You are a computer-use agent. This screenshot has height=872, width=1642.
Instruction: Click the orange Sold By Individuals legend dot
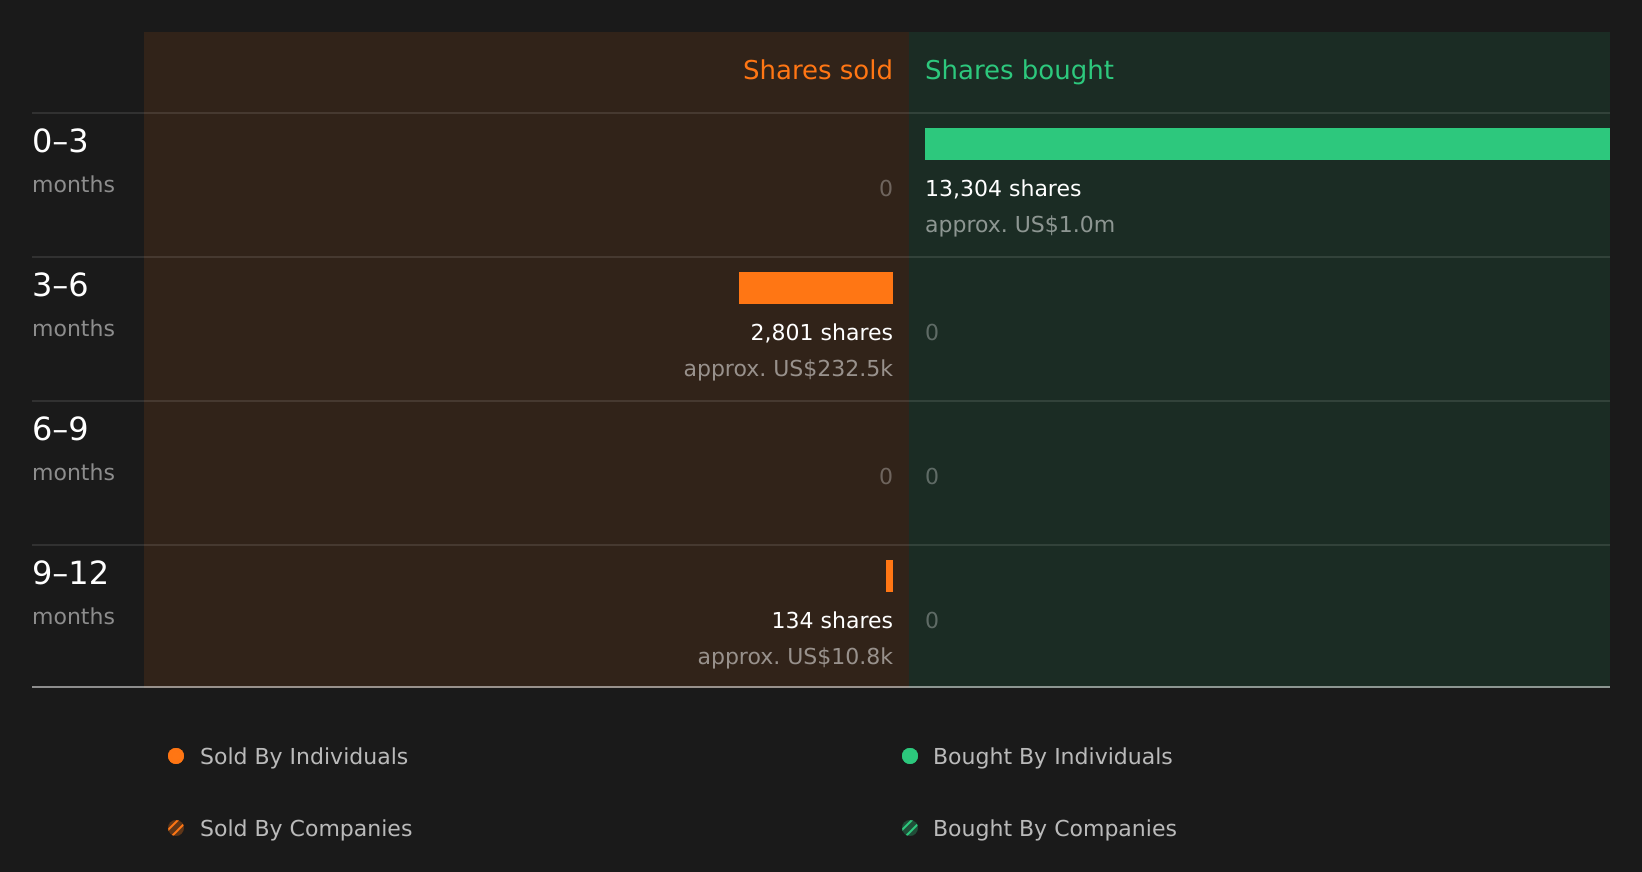[176, 756]
